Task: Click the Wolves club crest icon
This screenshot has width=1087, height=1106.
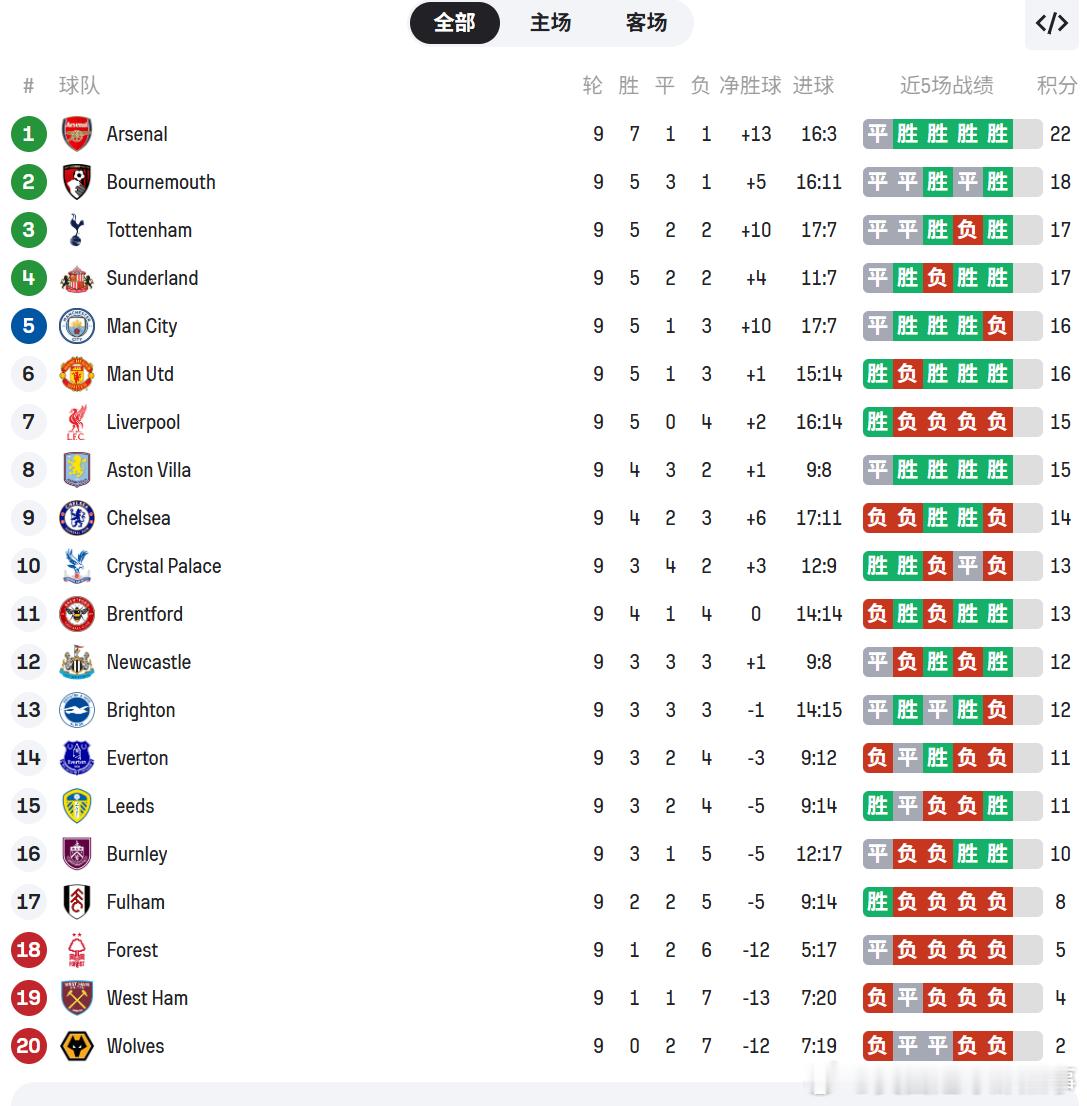Action: coord(77,1046)
